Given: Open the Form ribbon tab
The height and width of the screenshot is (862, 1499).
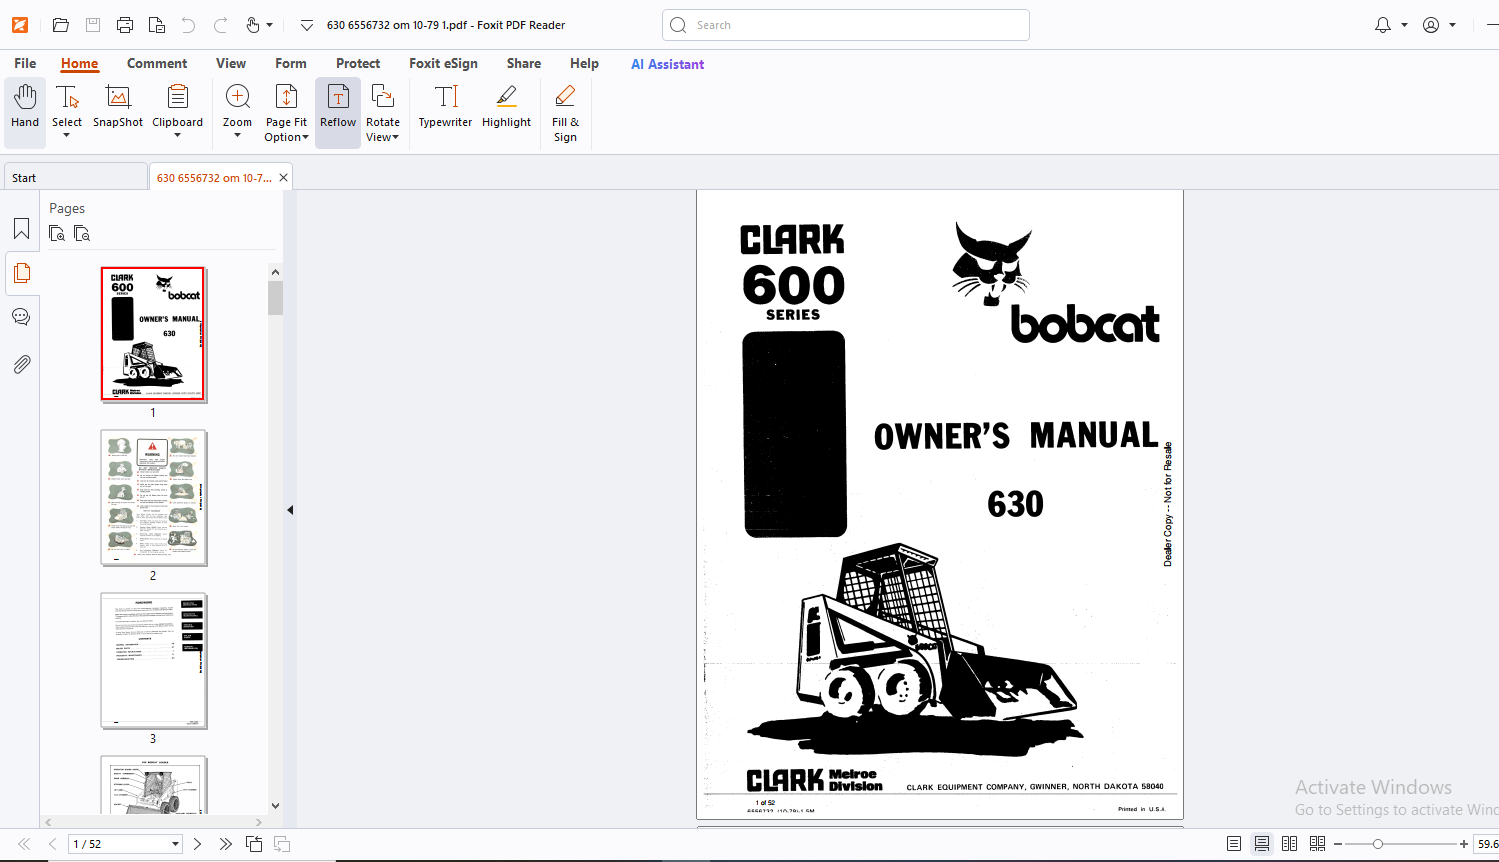Looking at the screenshot, I should (x=291, y=63).
